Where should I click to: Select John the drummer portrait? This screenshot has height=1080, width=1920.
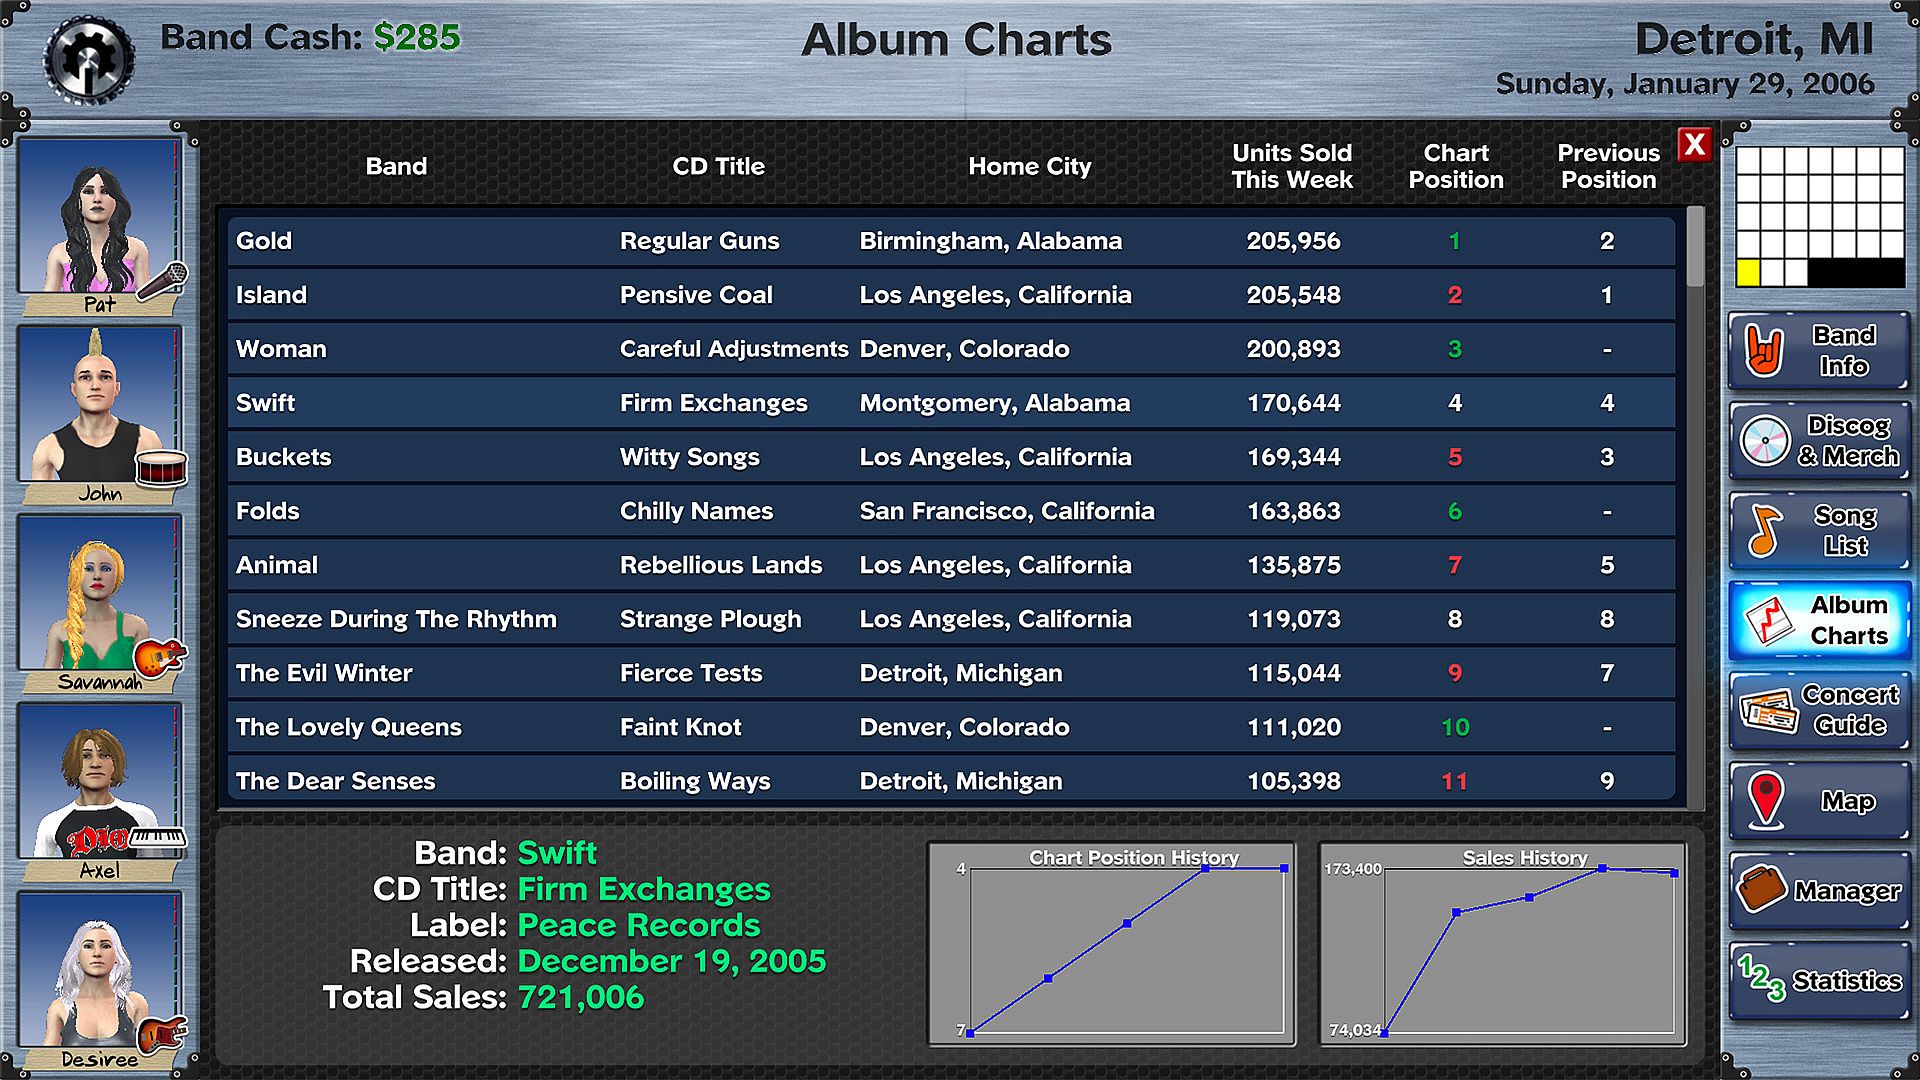pyautogui.click(x=98, y=406)
